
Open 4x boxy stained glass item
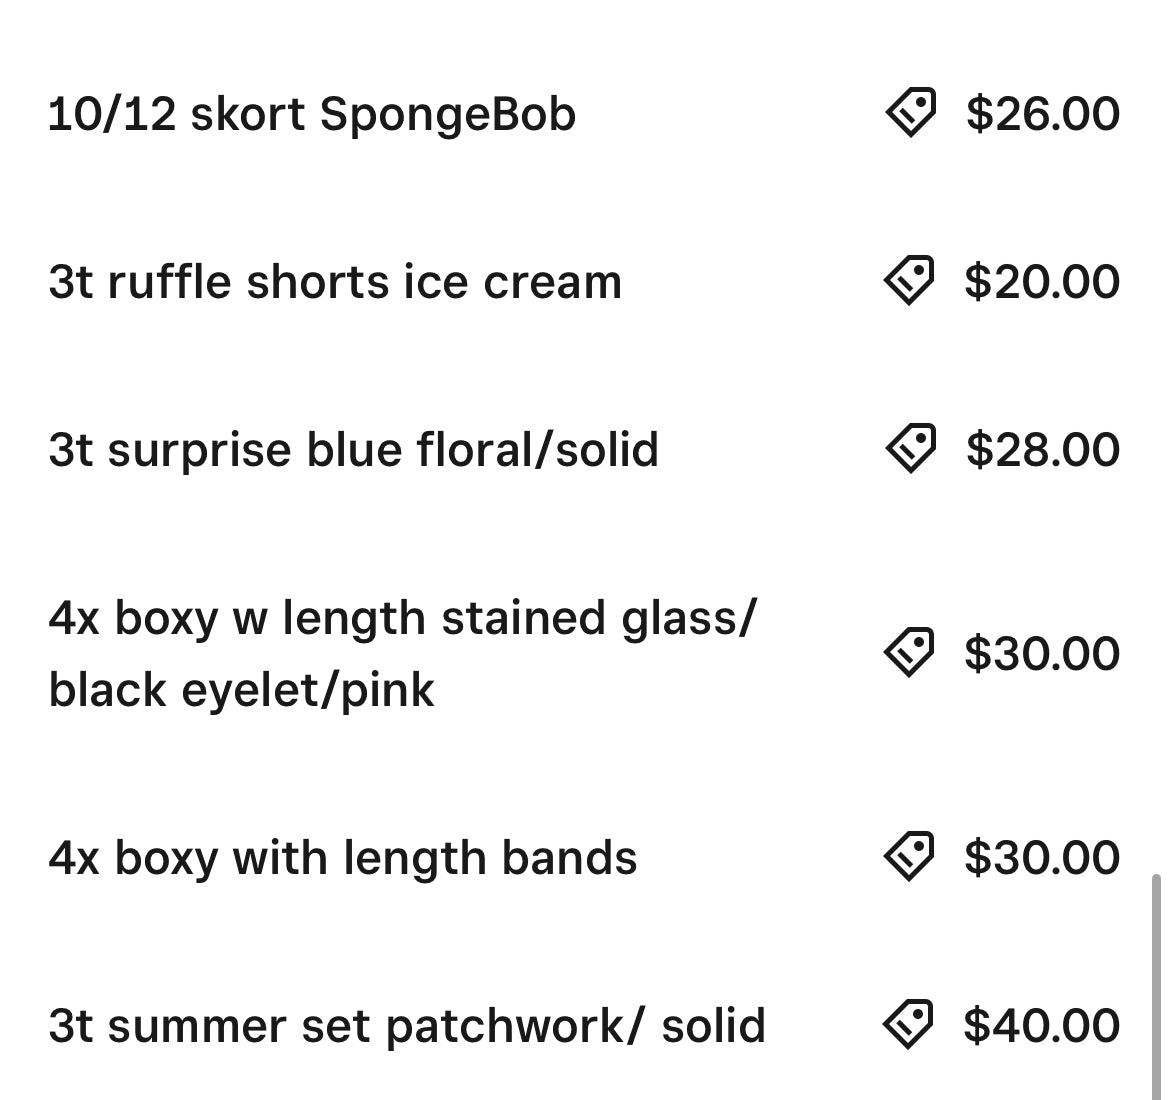pyautogui.click(x=402, y=618)
